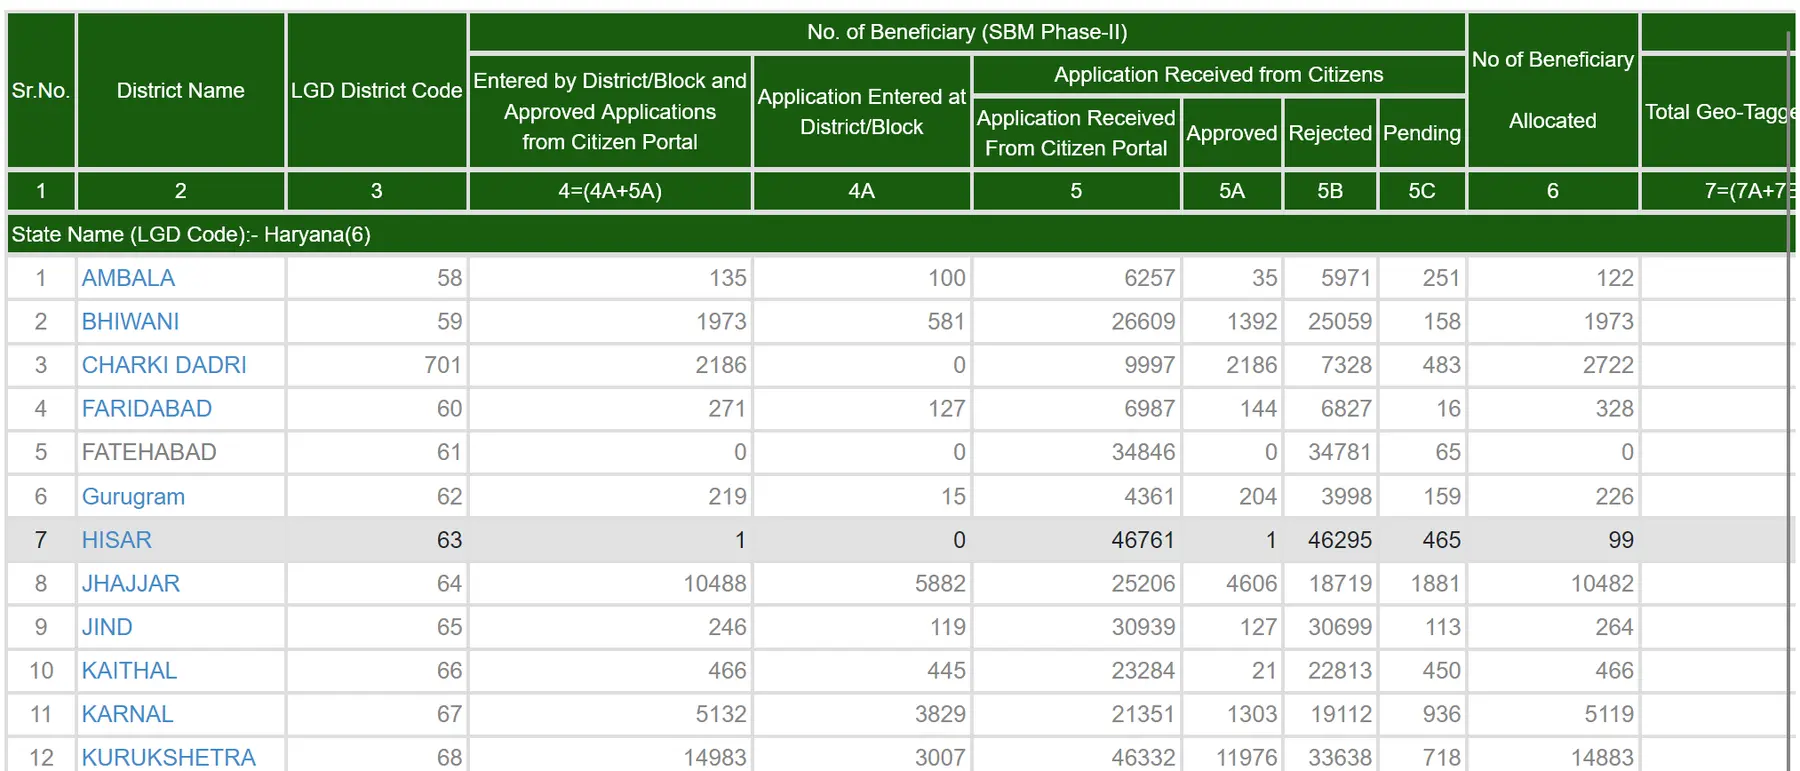Open the JIND district link
Image resolution: width=1800 pixels, height=771 pixels.
[107, 627]
